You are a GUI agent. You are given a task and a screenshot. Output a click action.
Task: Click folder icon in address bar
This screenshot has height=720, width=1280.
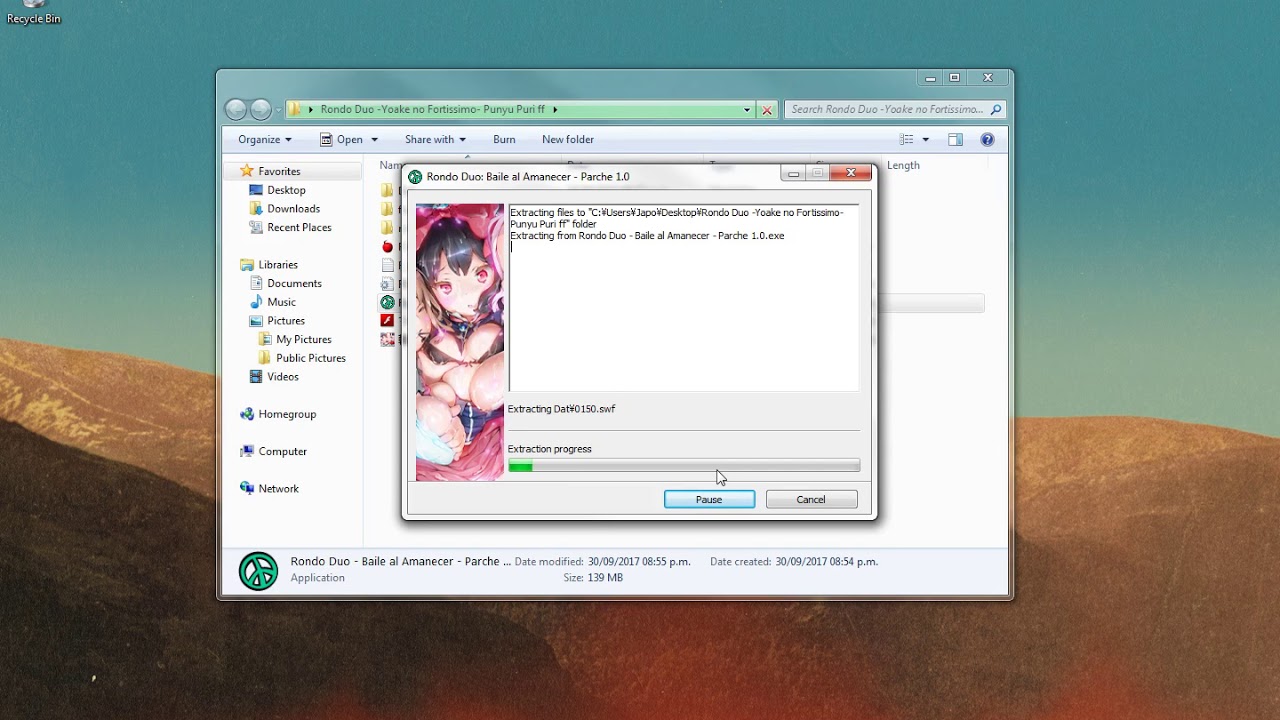[296, 109]
